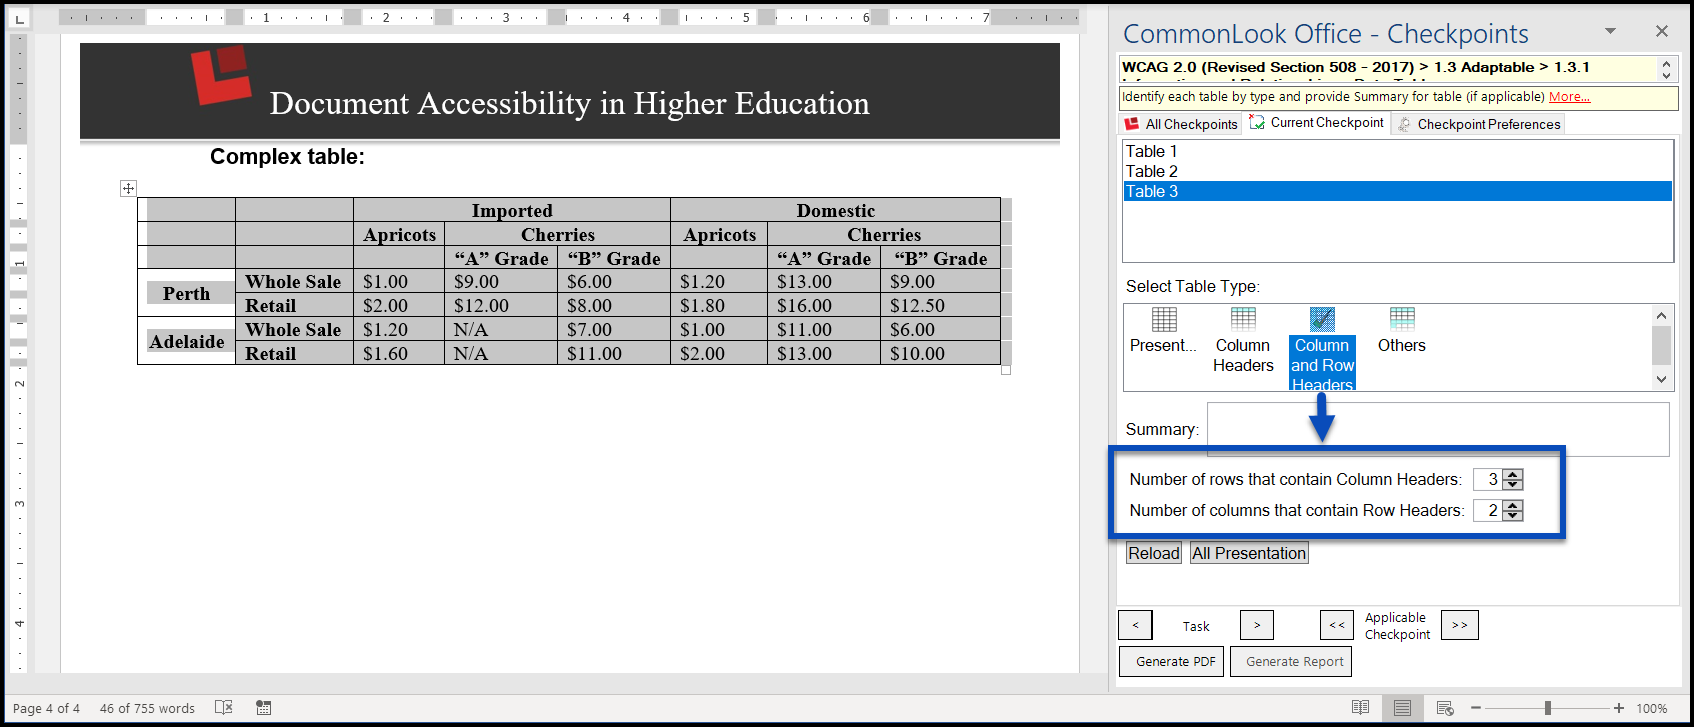Go to next task button
This screenshot has width=1694, height=727.
tap(1257, 625)
